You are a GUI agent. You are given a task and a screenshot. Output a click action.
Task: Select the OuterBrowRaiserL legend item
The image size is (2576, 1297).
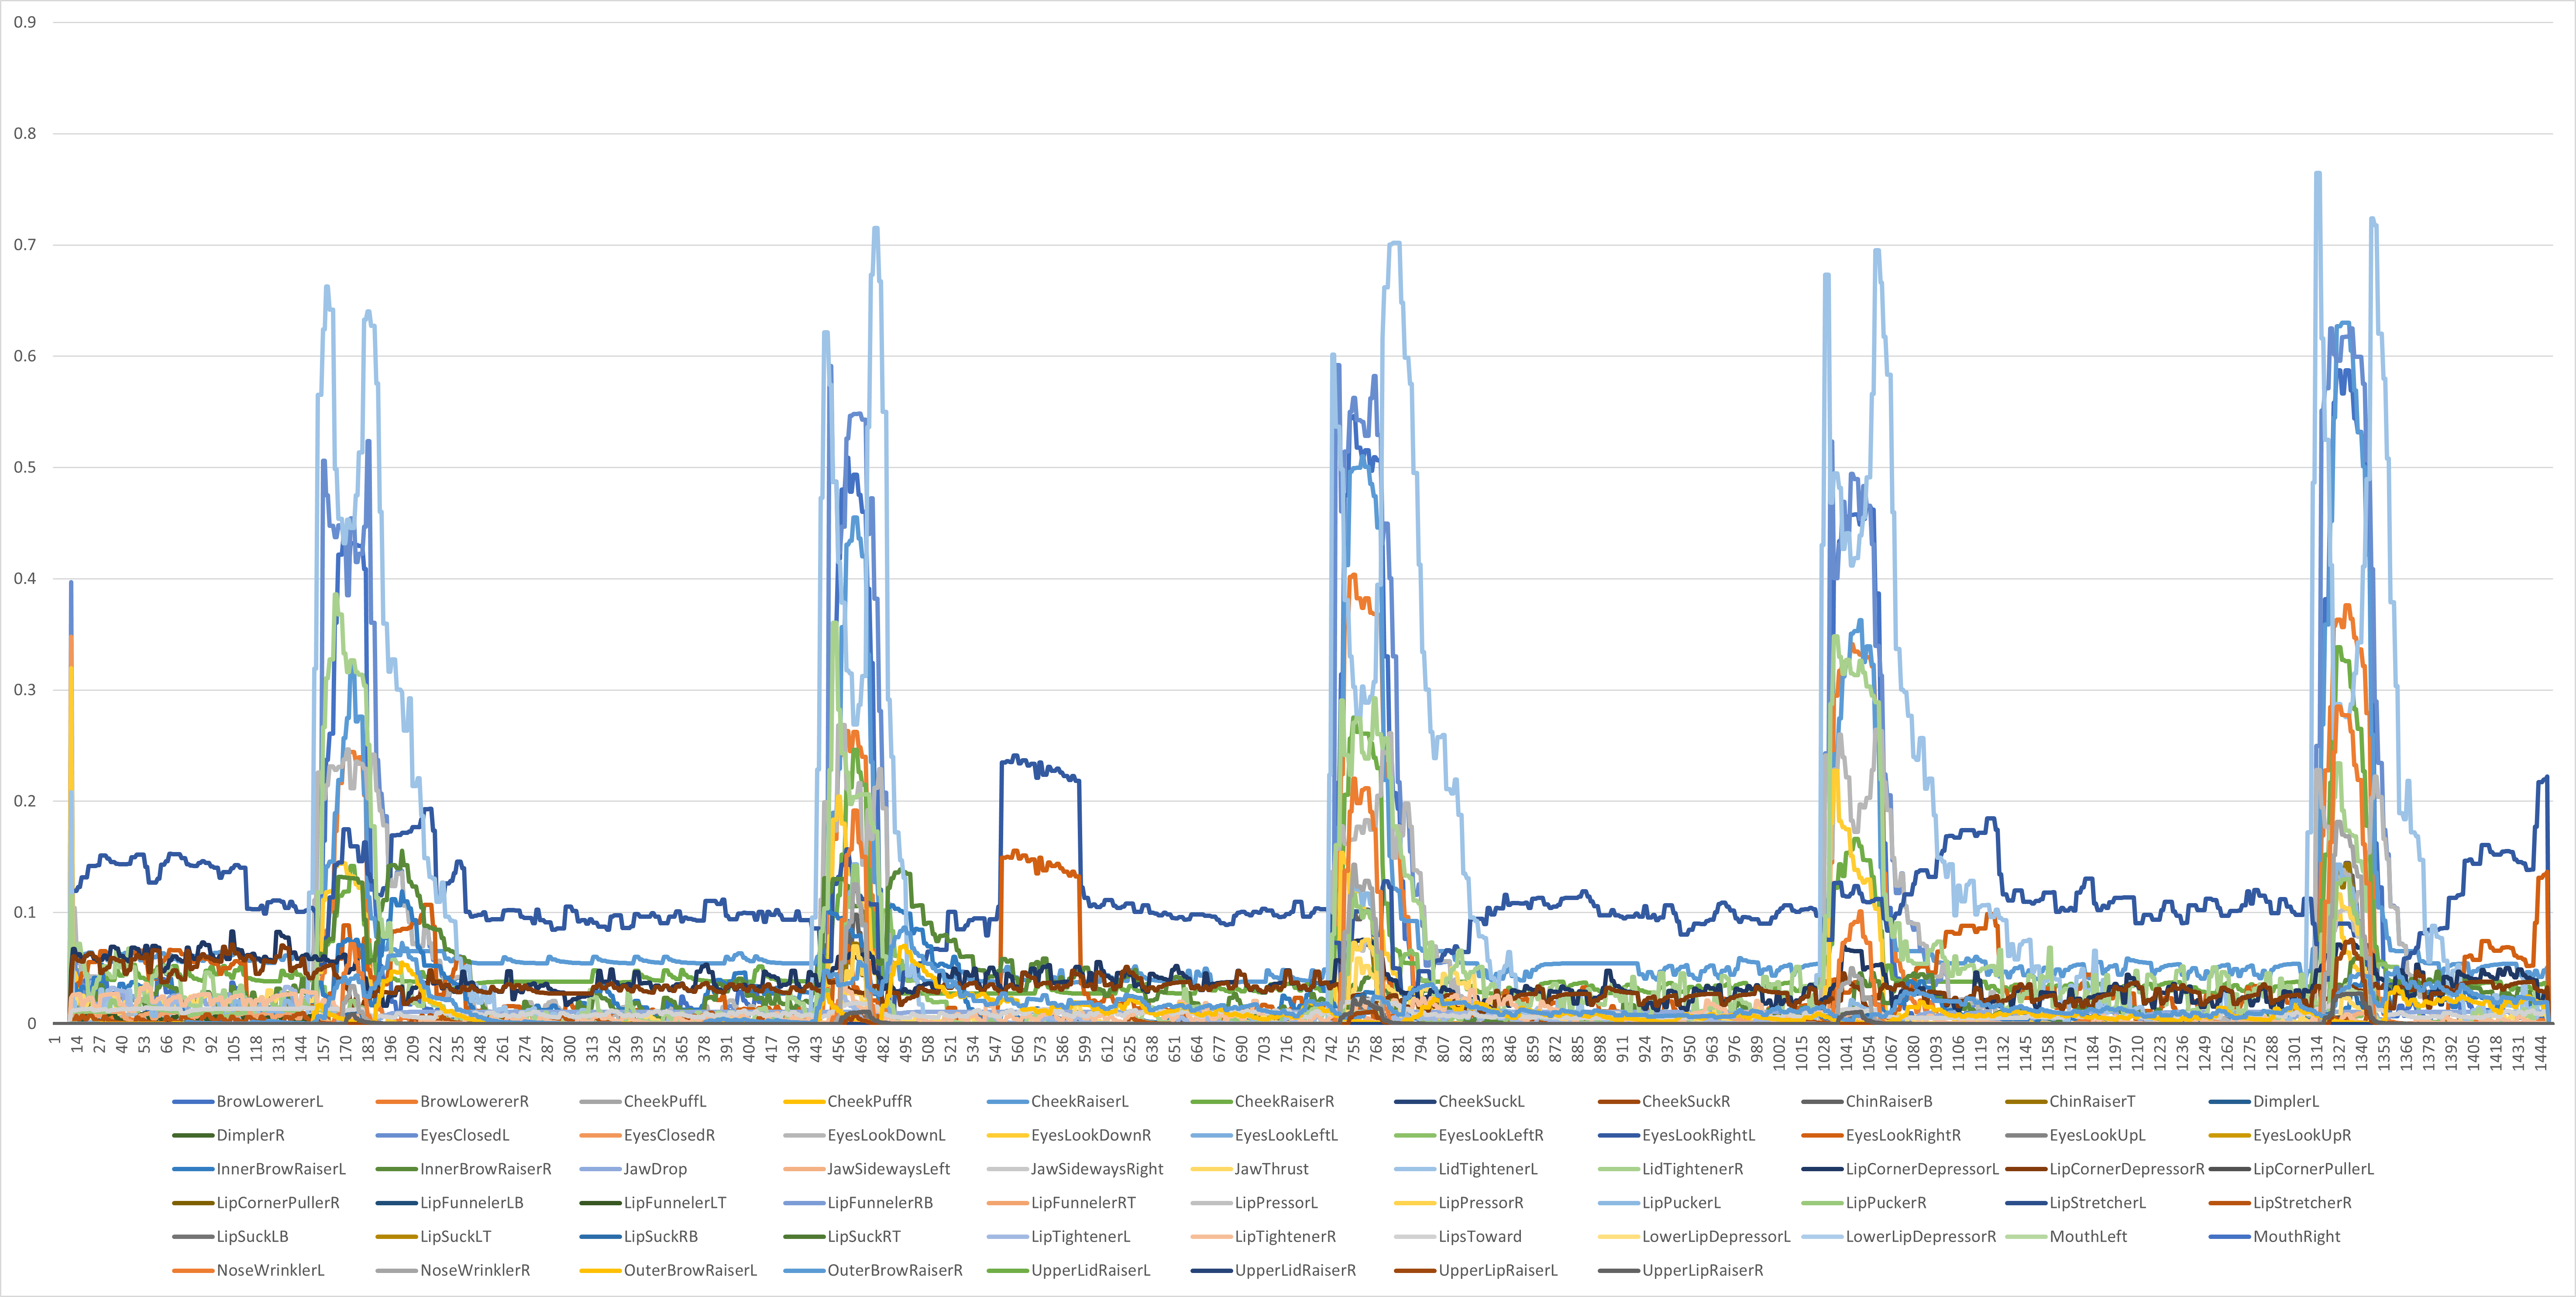[690, 1270]
